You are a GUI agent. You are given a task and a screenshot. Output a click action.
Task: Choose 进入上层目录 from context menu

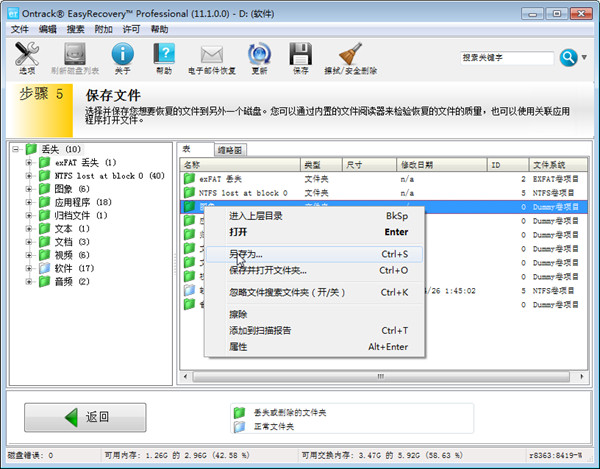coord(314,216)
